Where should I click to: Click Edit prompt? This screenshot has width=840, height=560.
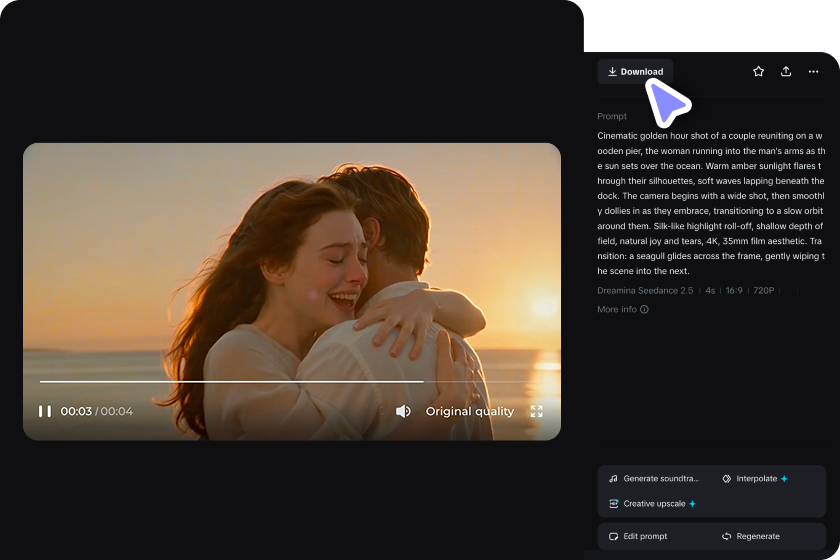point(638,536)
